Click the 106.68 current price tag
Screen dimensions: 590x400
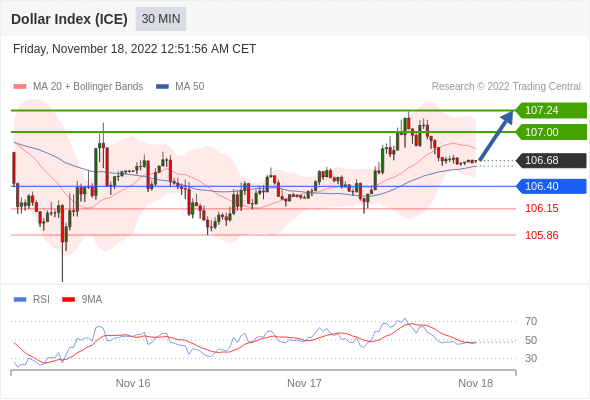[x=551, y=160]
